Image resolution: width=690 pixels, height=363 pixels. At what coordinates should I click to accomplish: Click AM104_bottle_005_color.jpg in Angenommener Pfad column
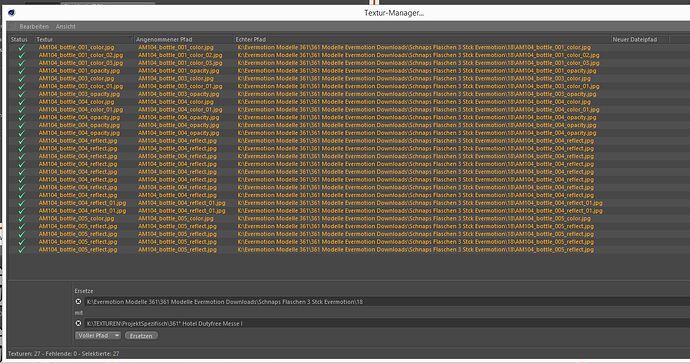coord(176,219)
